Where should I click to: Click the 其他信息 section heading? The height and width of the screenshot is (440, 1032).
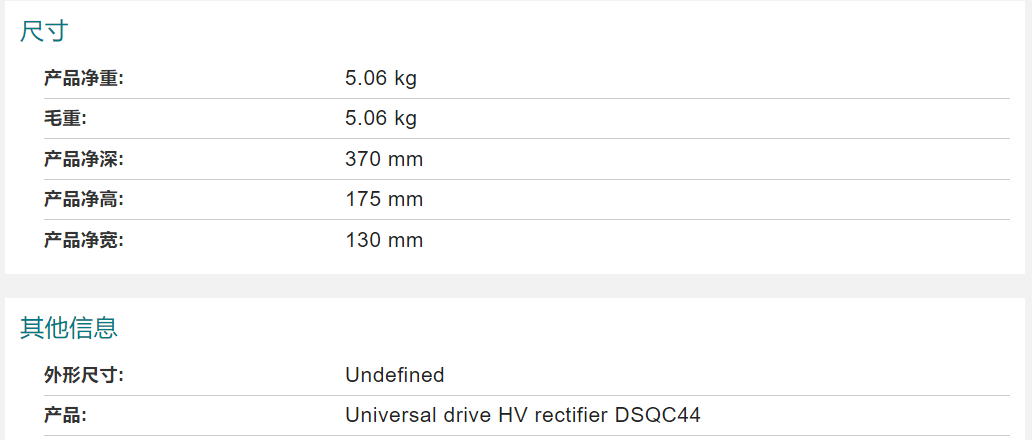68,328
